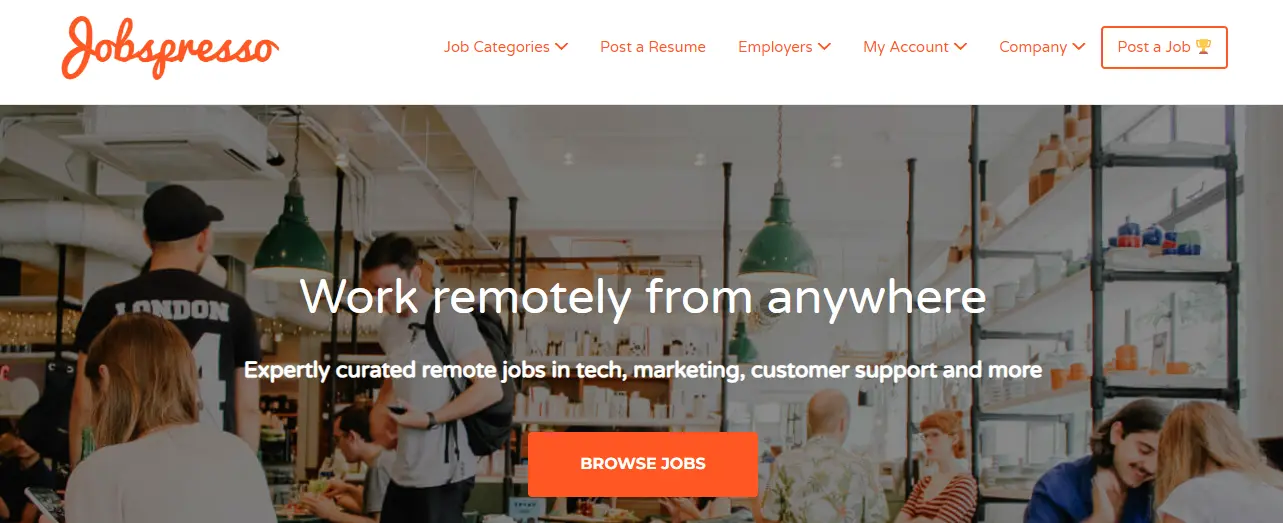Open the Job Categories menu

point(506,47)
